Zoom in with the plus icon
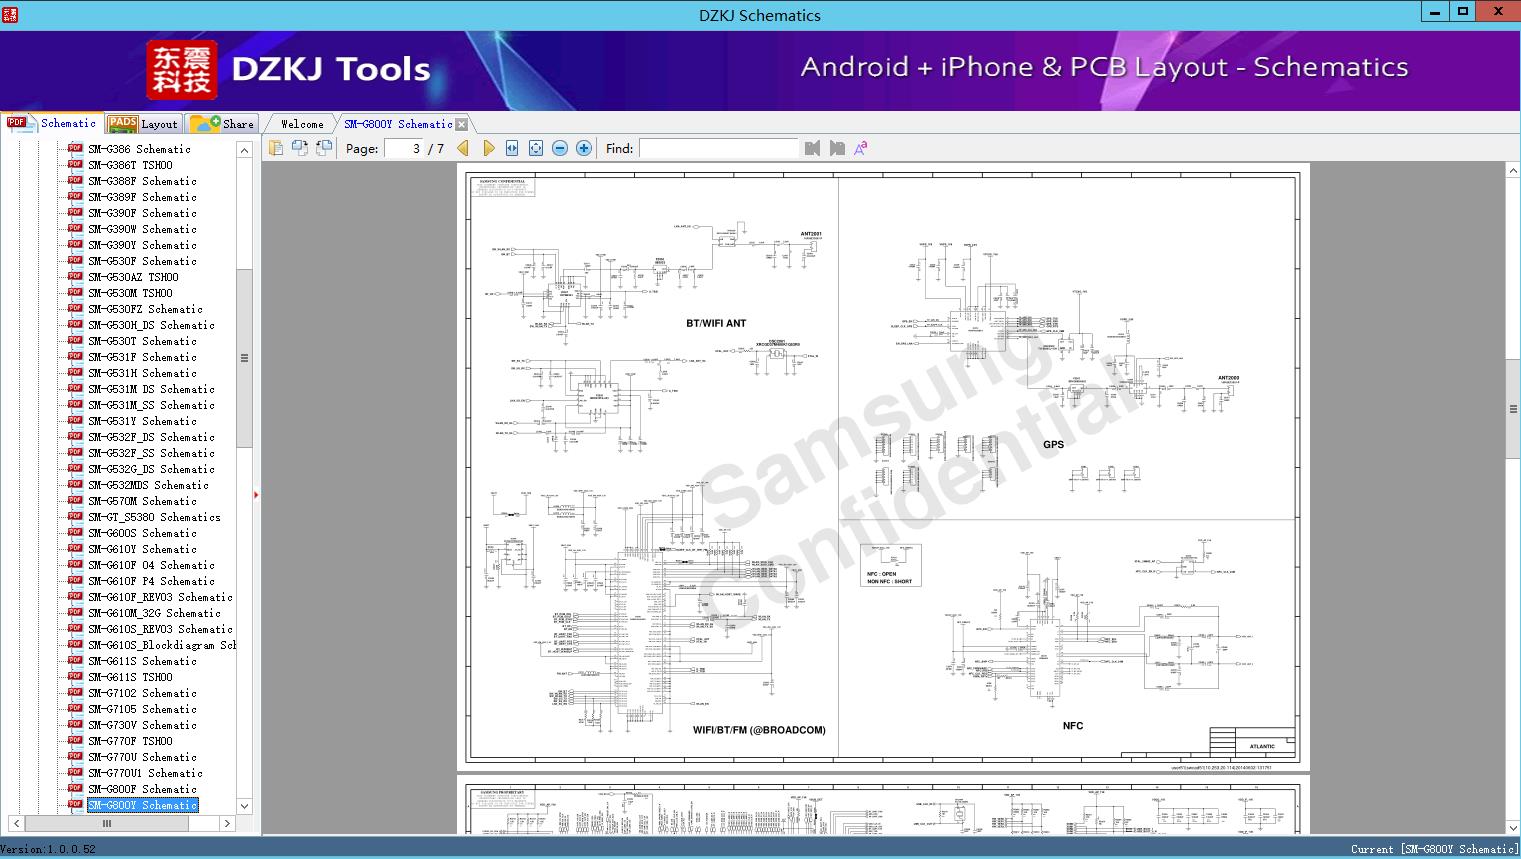Viewport: 1521px width, 859px height. (584, 148)
